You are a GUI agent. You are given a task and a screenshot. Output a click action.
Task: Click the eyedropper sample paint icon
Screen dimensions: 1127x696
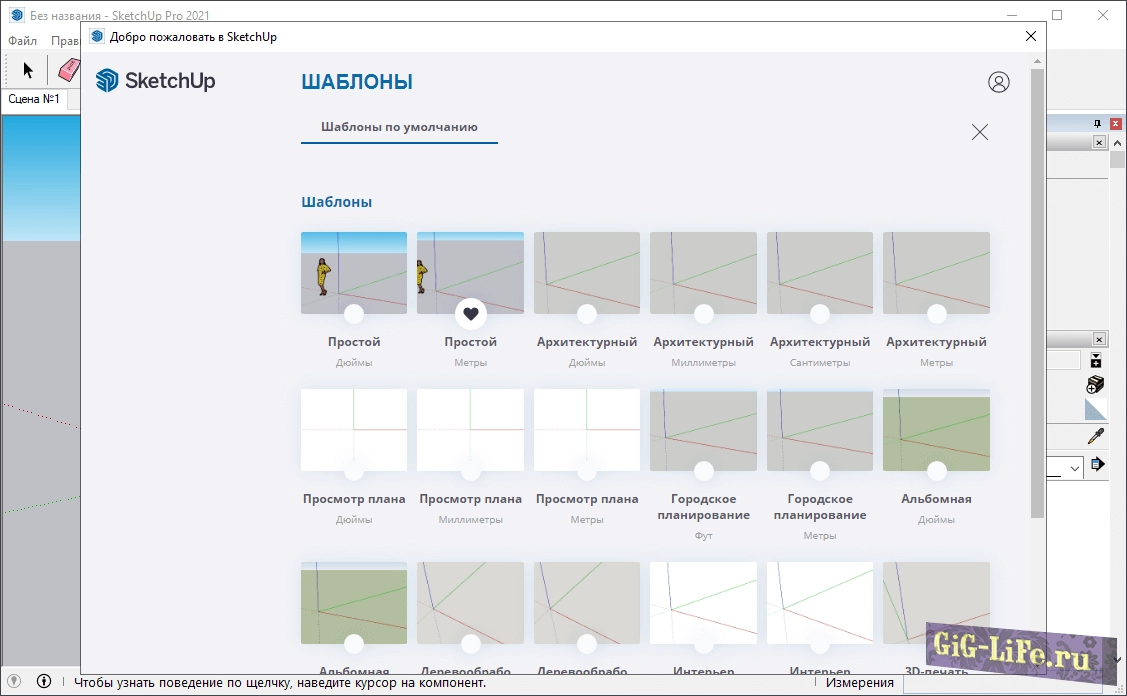tap(1096, 437)
